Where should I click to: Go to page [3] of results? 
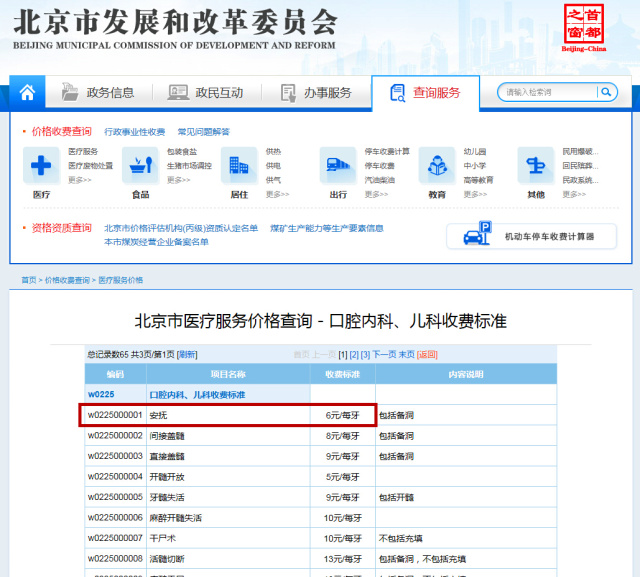[365, 355]
